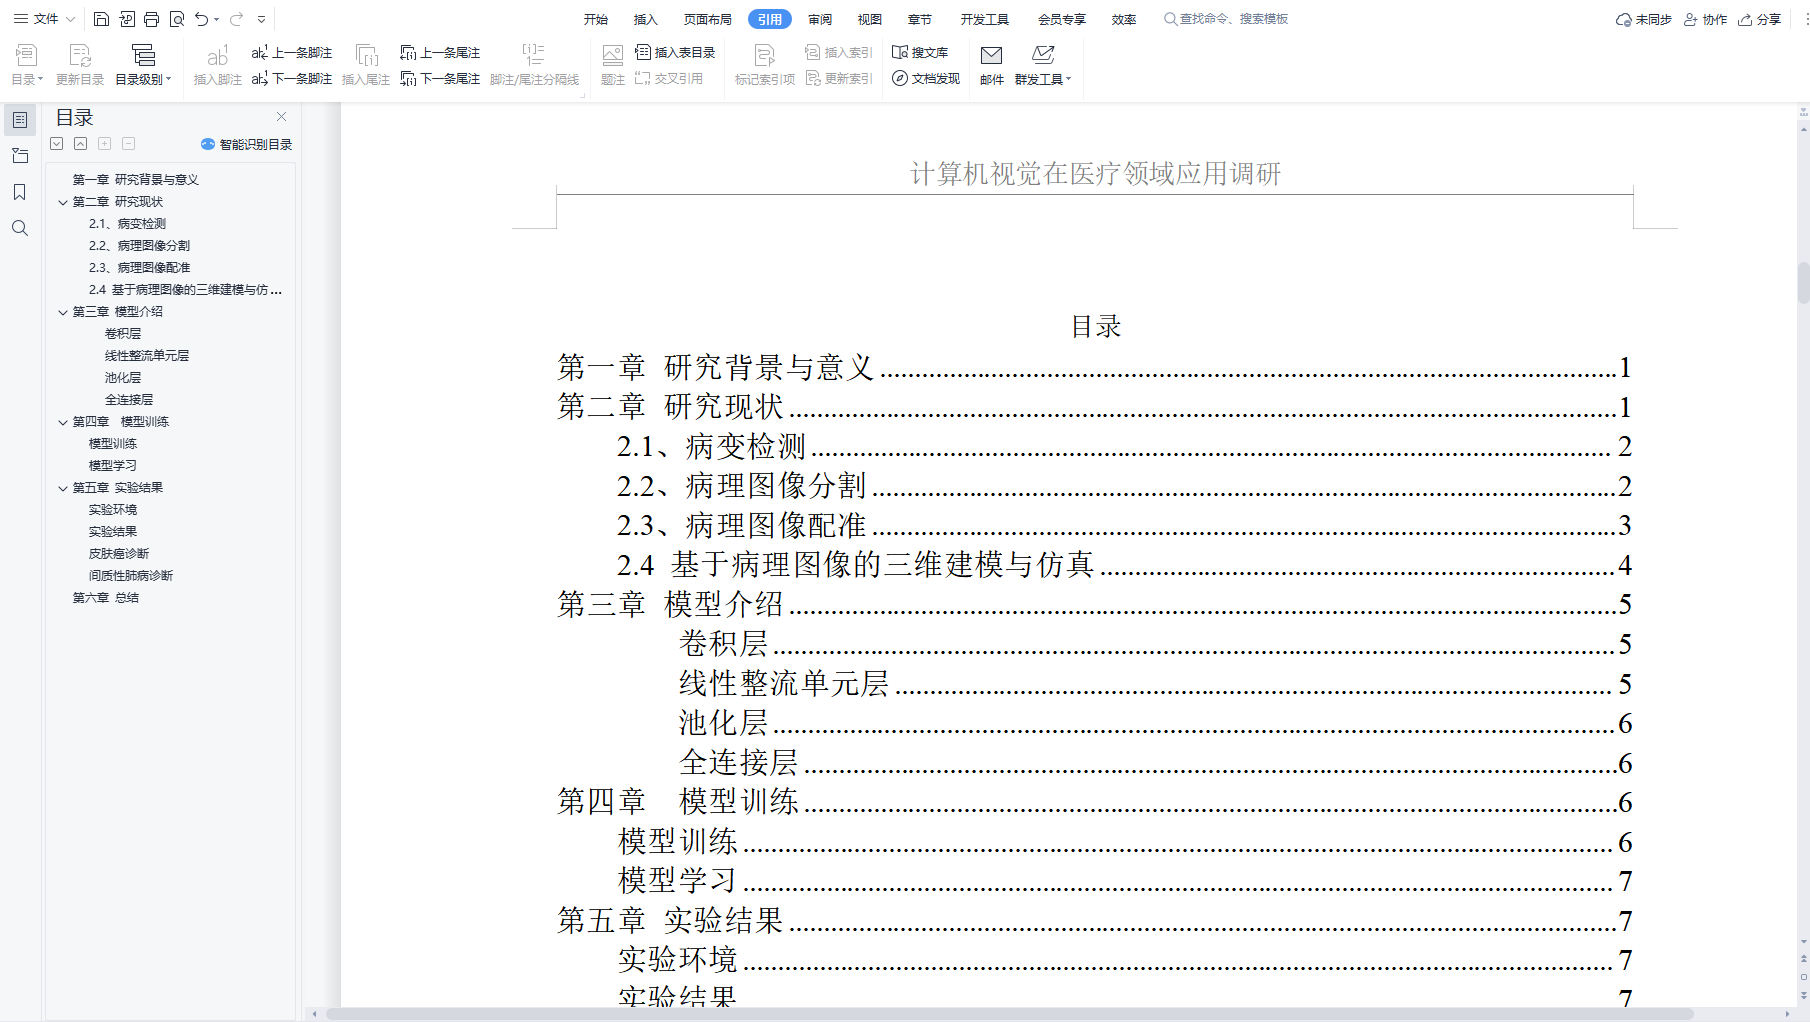
Task: Click 脚注/尾注分隔线 separator icon
Action: (534, 64)
